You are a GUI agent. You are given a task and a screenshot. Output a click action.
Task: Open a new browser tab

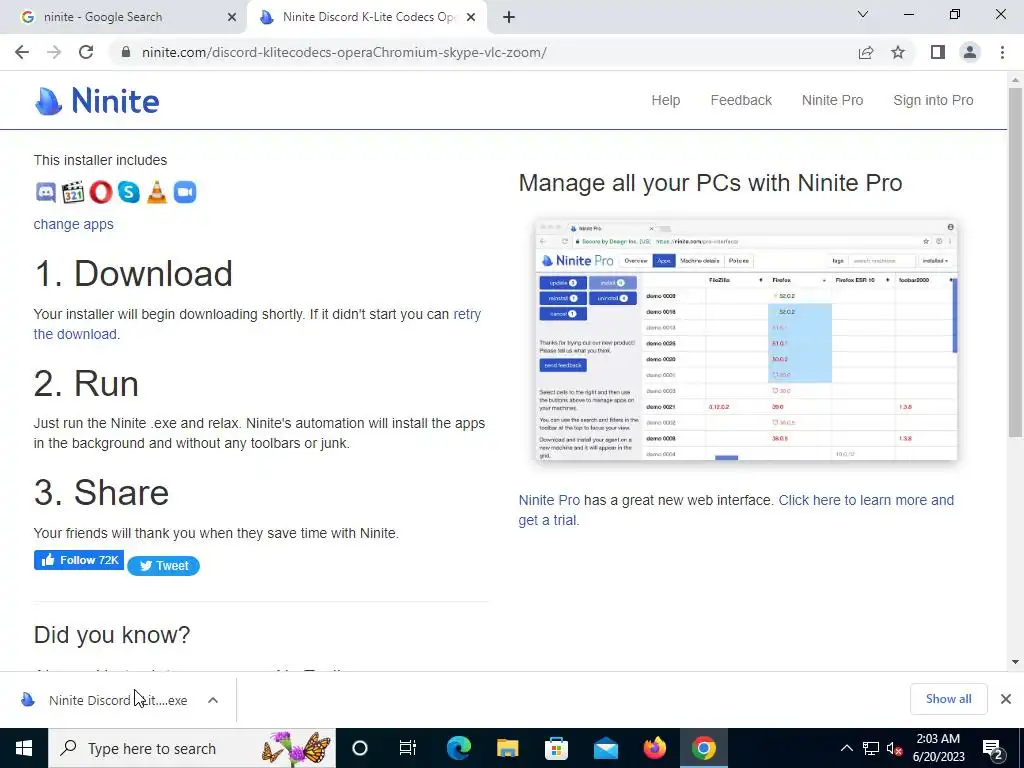tap(509, 17)
